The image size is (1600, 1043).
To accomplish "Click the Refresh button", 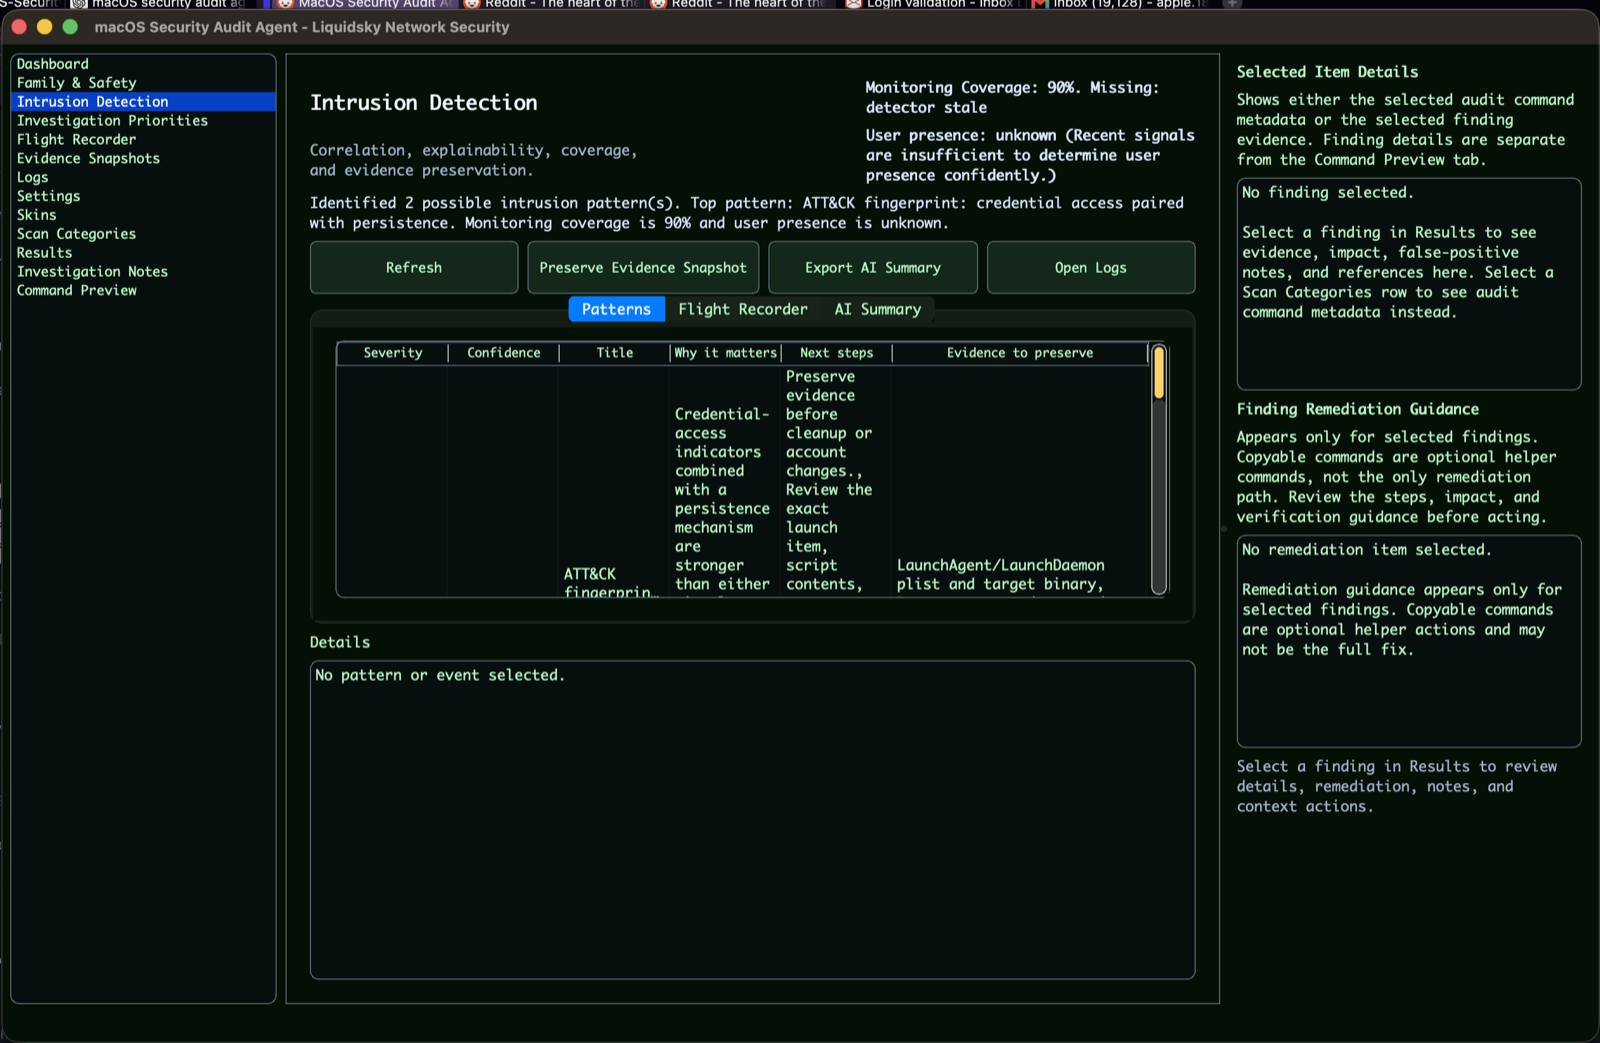I will [414, 268].
